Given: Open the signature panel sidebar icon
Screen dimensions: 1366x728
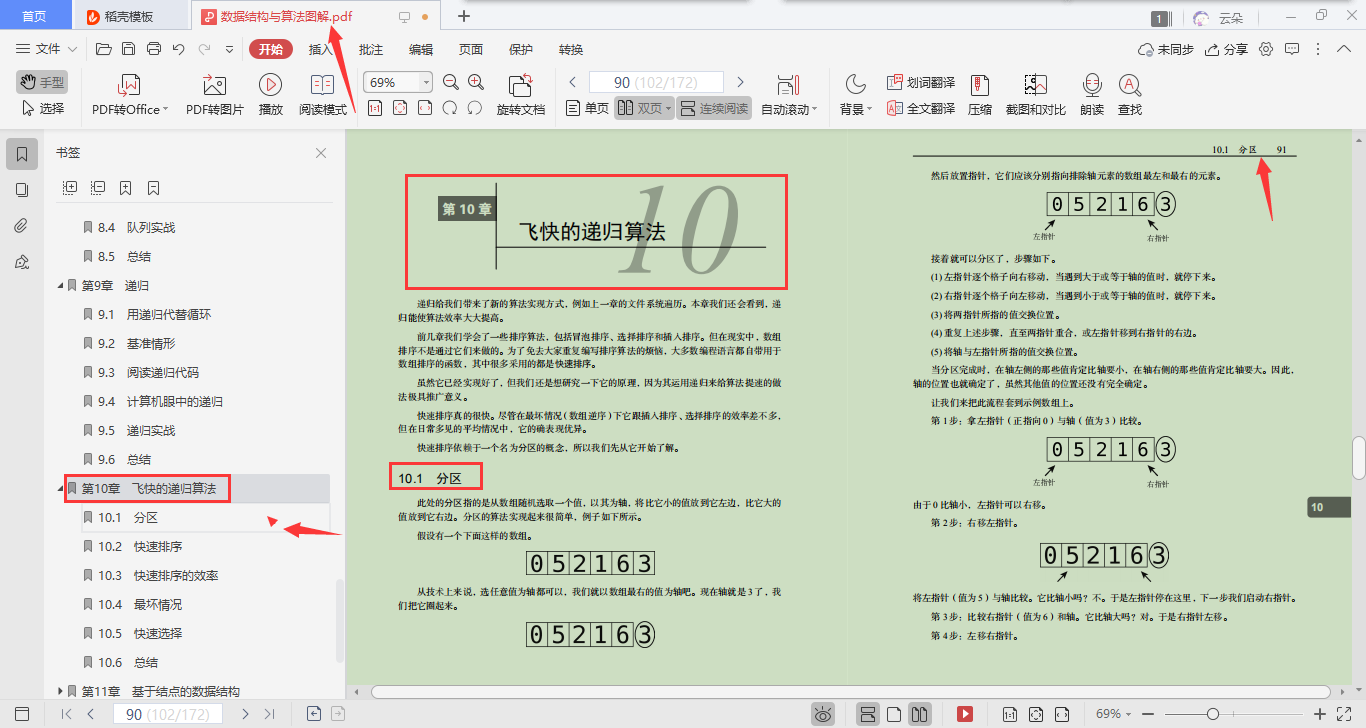Looking at the screenshot, I should tap(21, 262).
